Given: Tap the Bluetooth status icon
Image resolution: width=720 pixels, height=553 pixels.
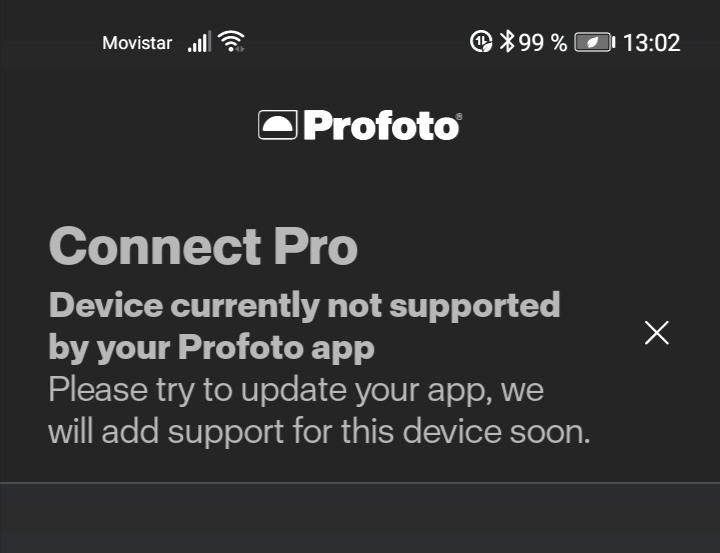Looking at the screenshot, I should point(507,42).
